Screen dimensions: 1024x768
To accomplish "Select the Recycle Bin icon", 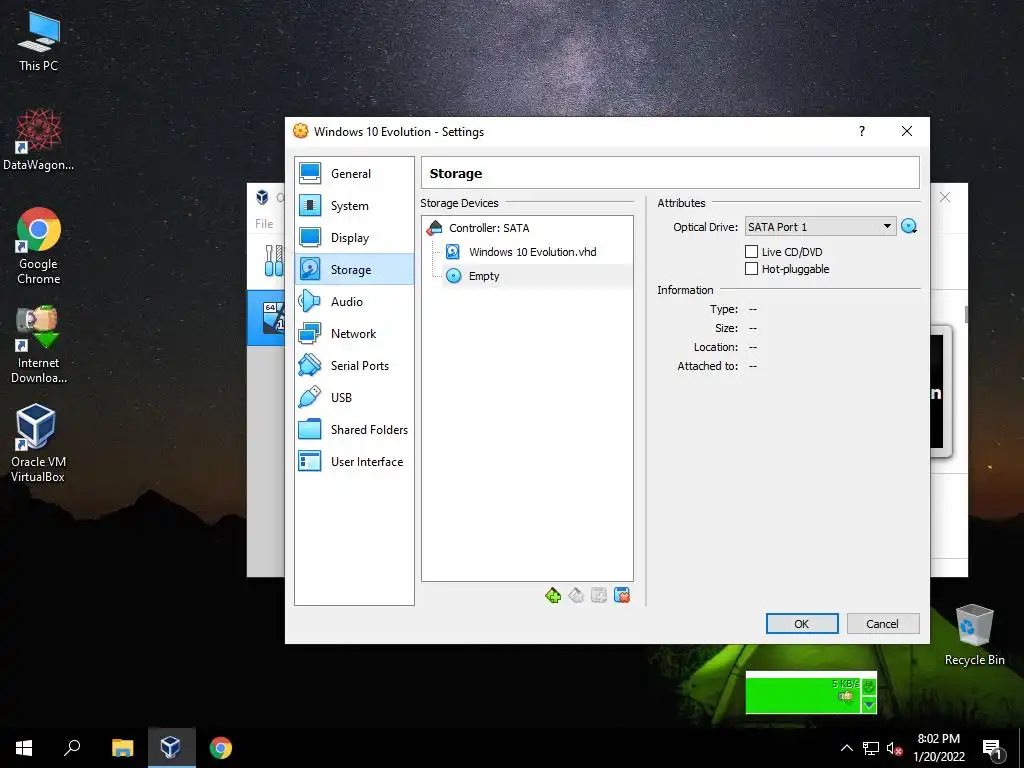I will pyautogui.click(x=974, y=635).
